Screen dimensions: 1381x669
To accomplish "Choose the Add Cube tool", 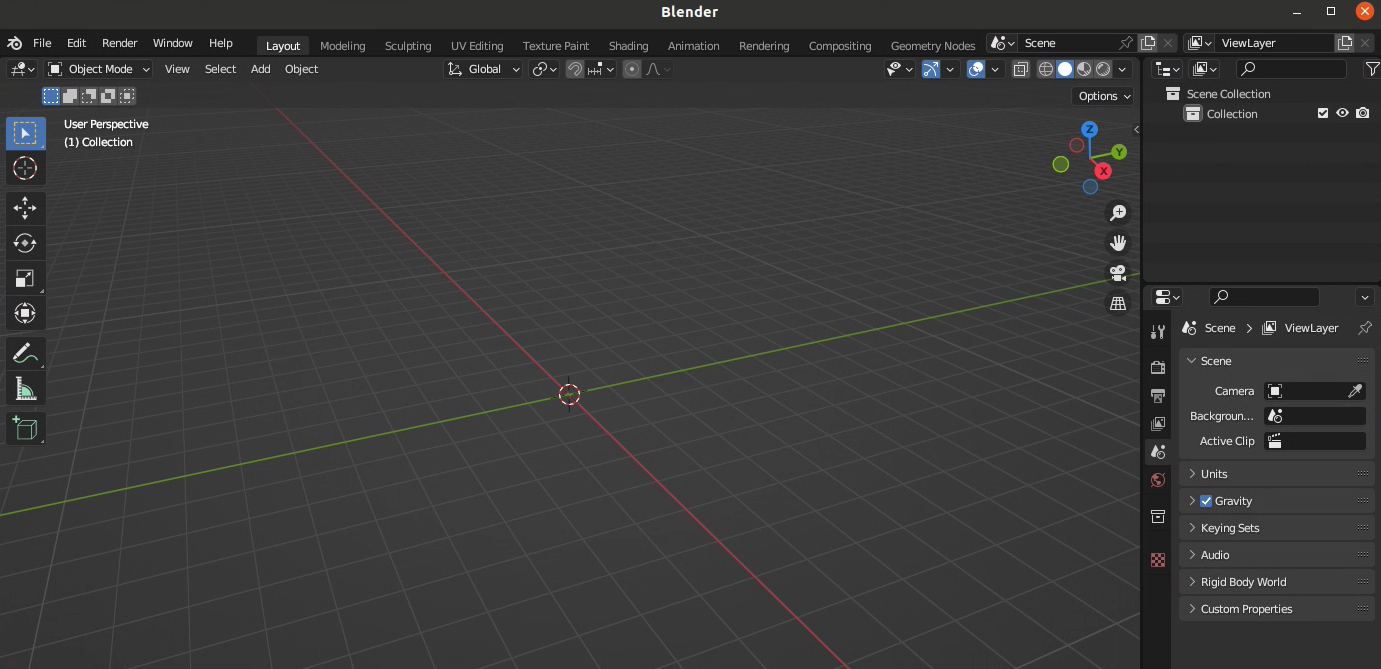I will [25, 428].
